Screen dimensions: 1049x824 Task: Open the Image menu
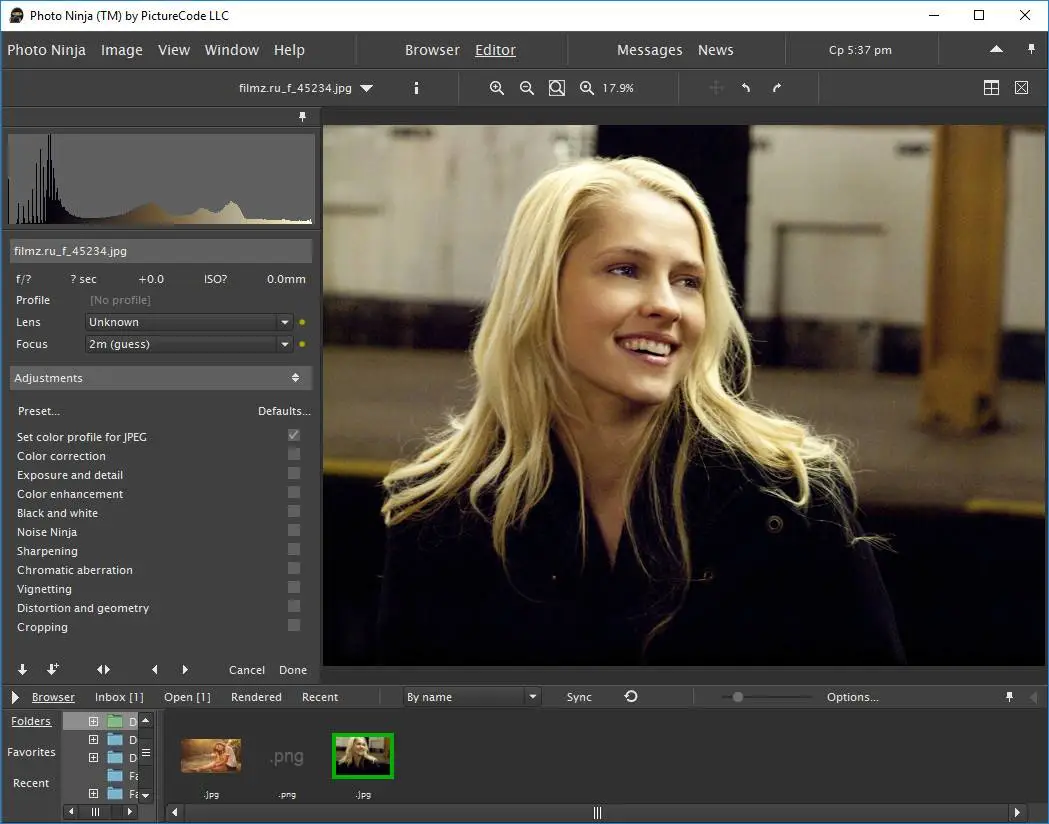pos(122,50)
